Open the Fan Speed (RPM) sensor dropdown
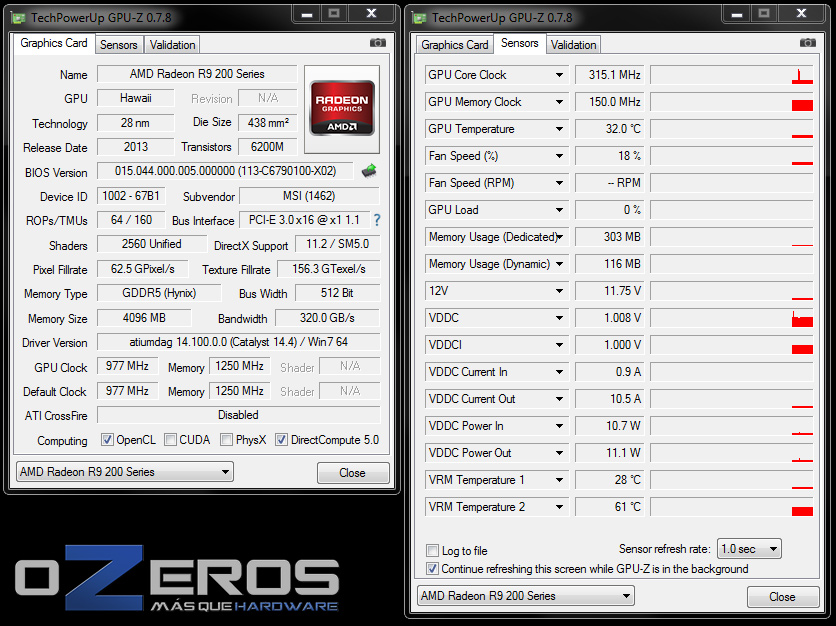 (x=559, y=183)
